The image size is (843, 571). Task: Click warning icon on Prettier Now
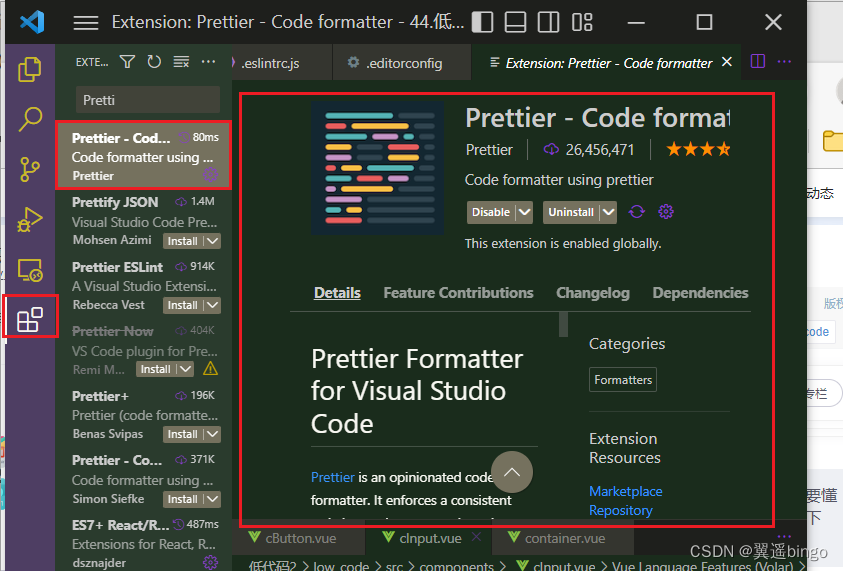click(210, 369)
